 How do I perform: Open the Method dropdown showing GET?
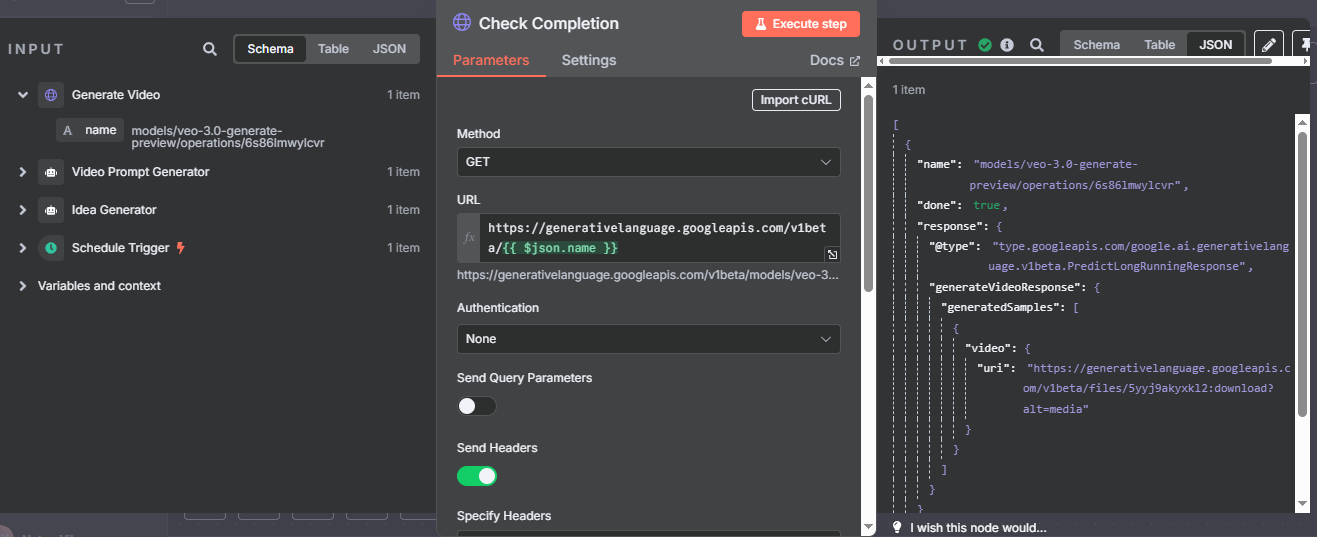point(648,162)
